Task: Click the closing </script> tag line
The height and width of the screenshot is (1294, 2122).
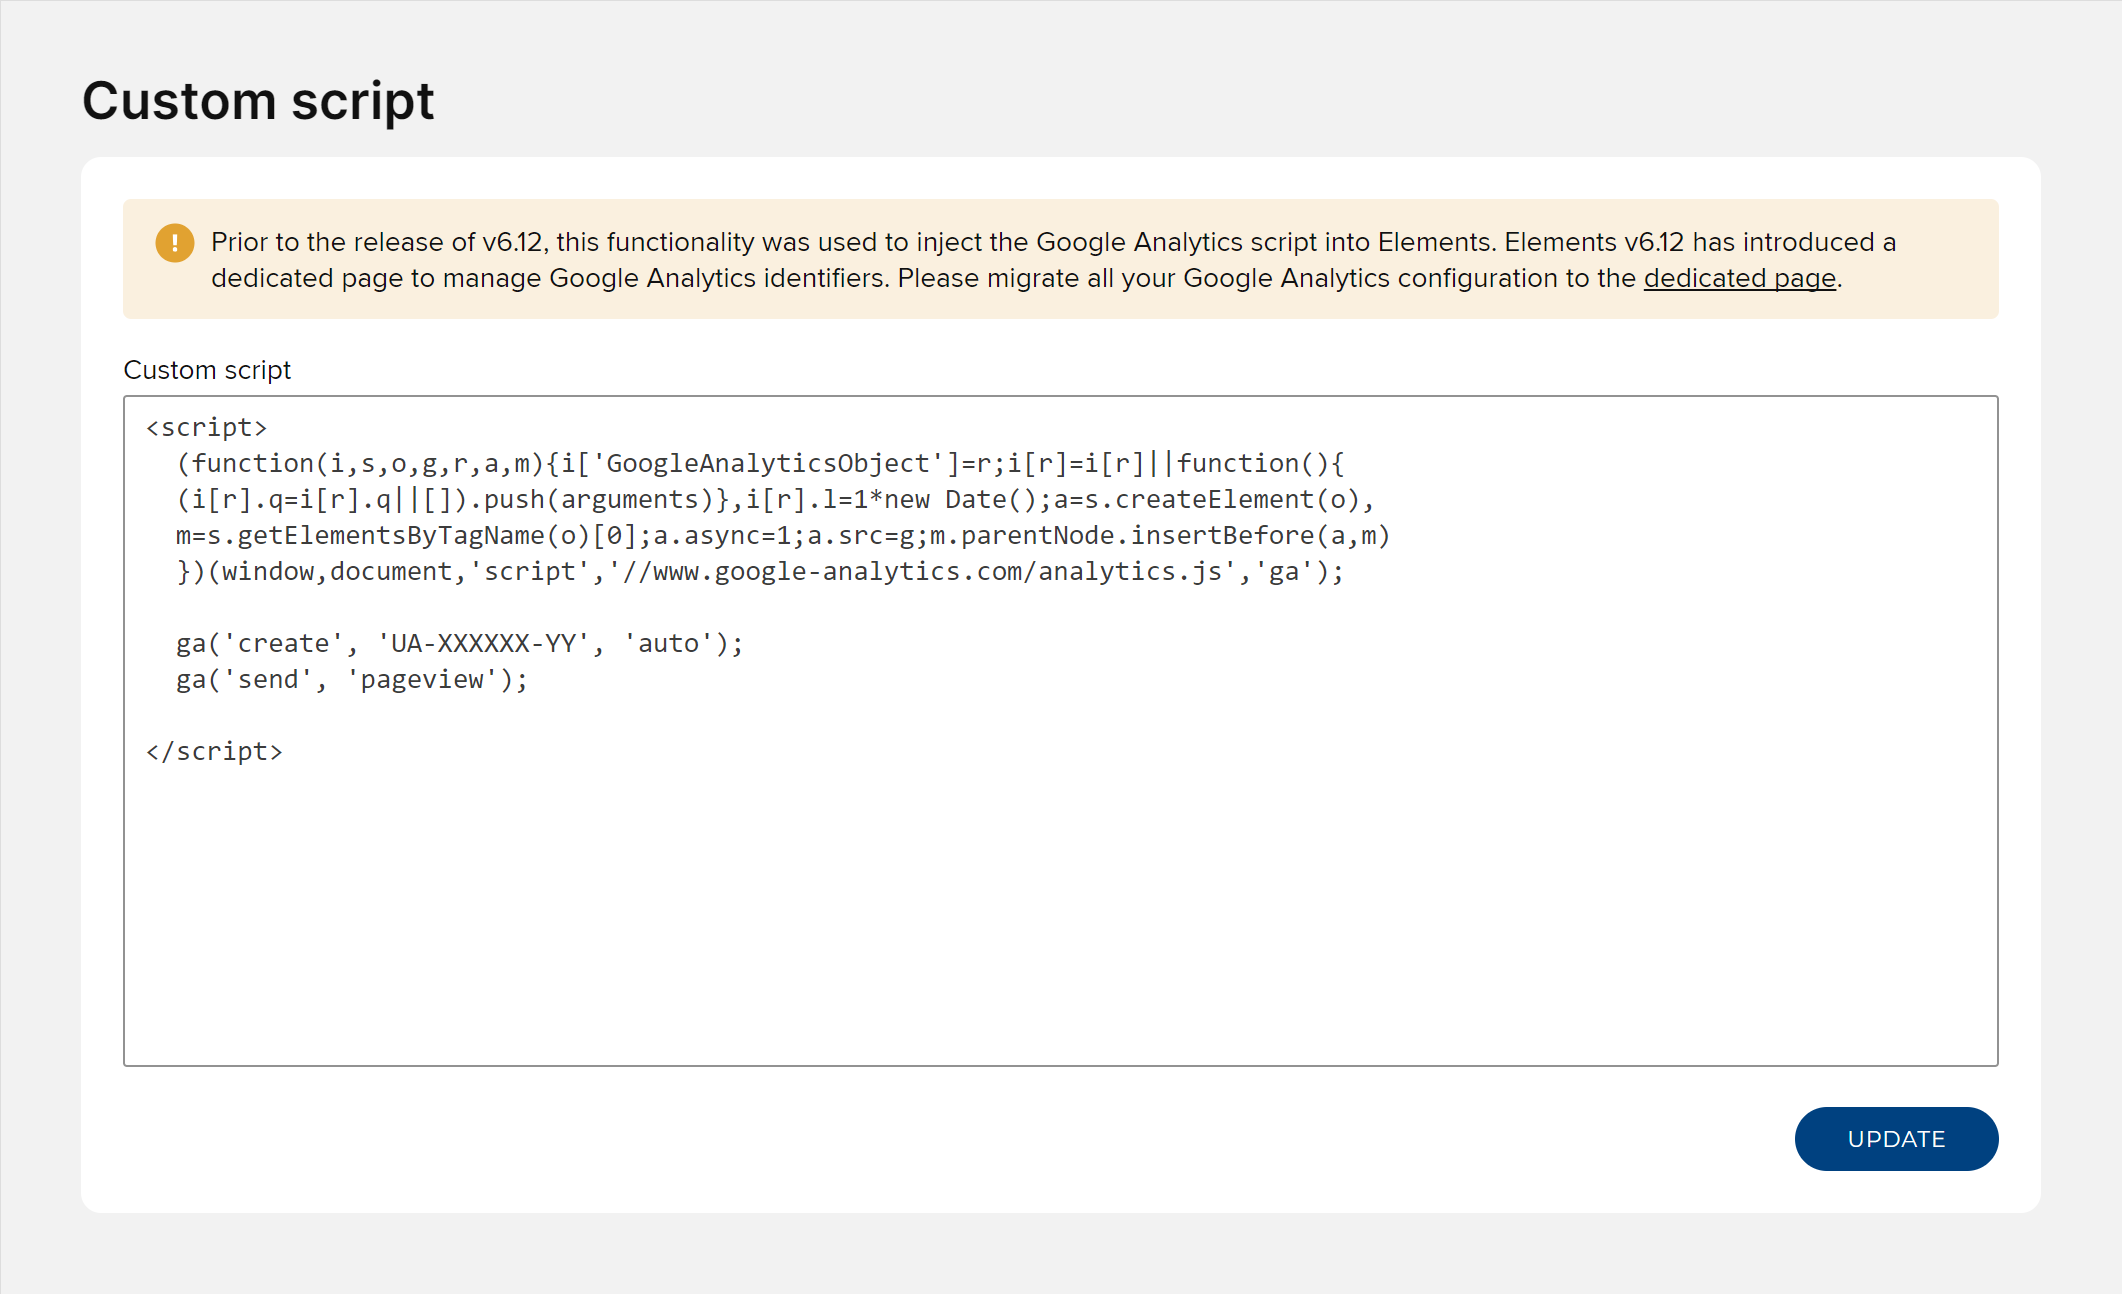Action: coord(214,752)
